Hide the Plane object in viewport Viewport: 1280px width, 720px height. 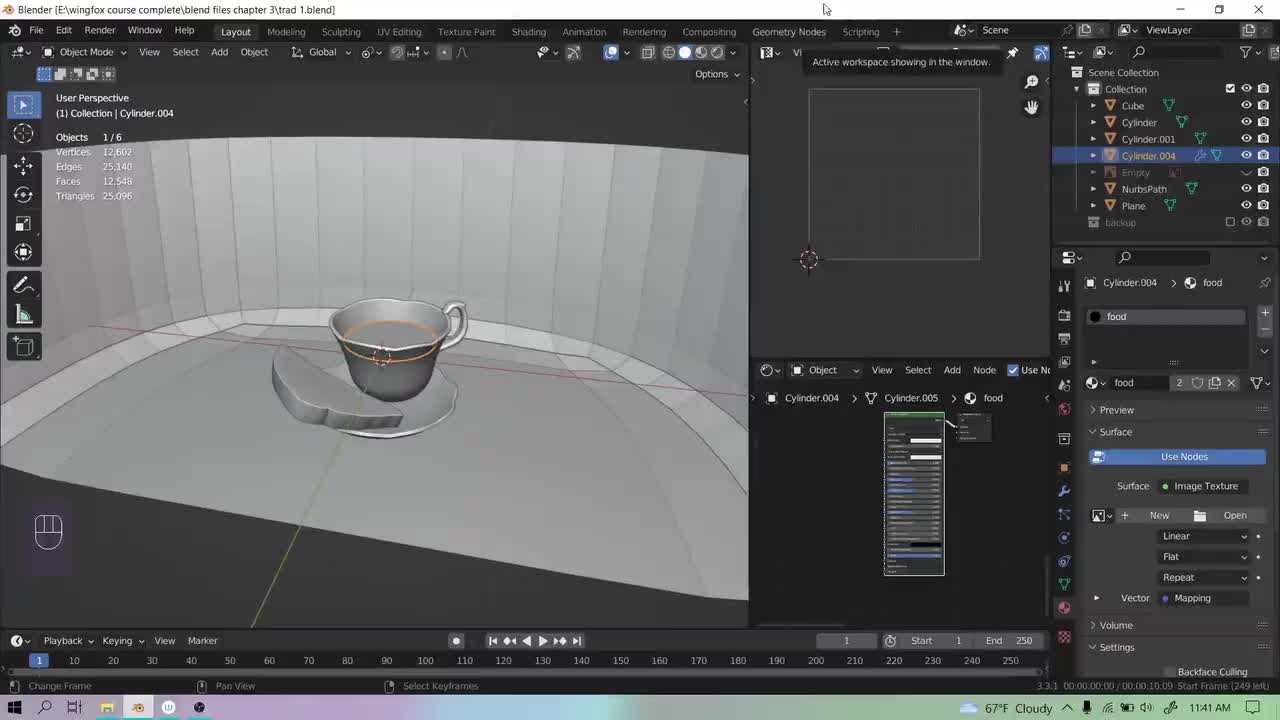pos(1246,205)
